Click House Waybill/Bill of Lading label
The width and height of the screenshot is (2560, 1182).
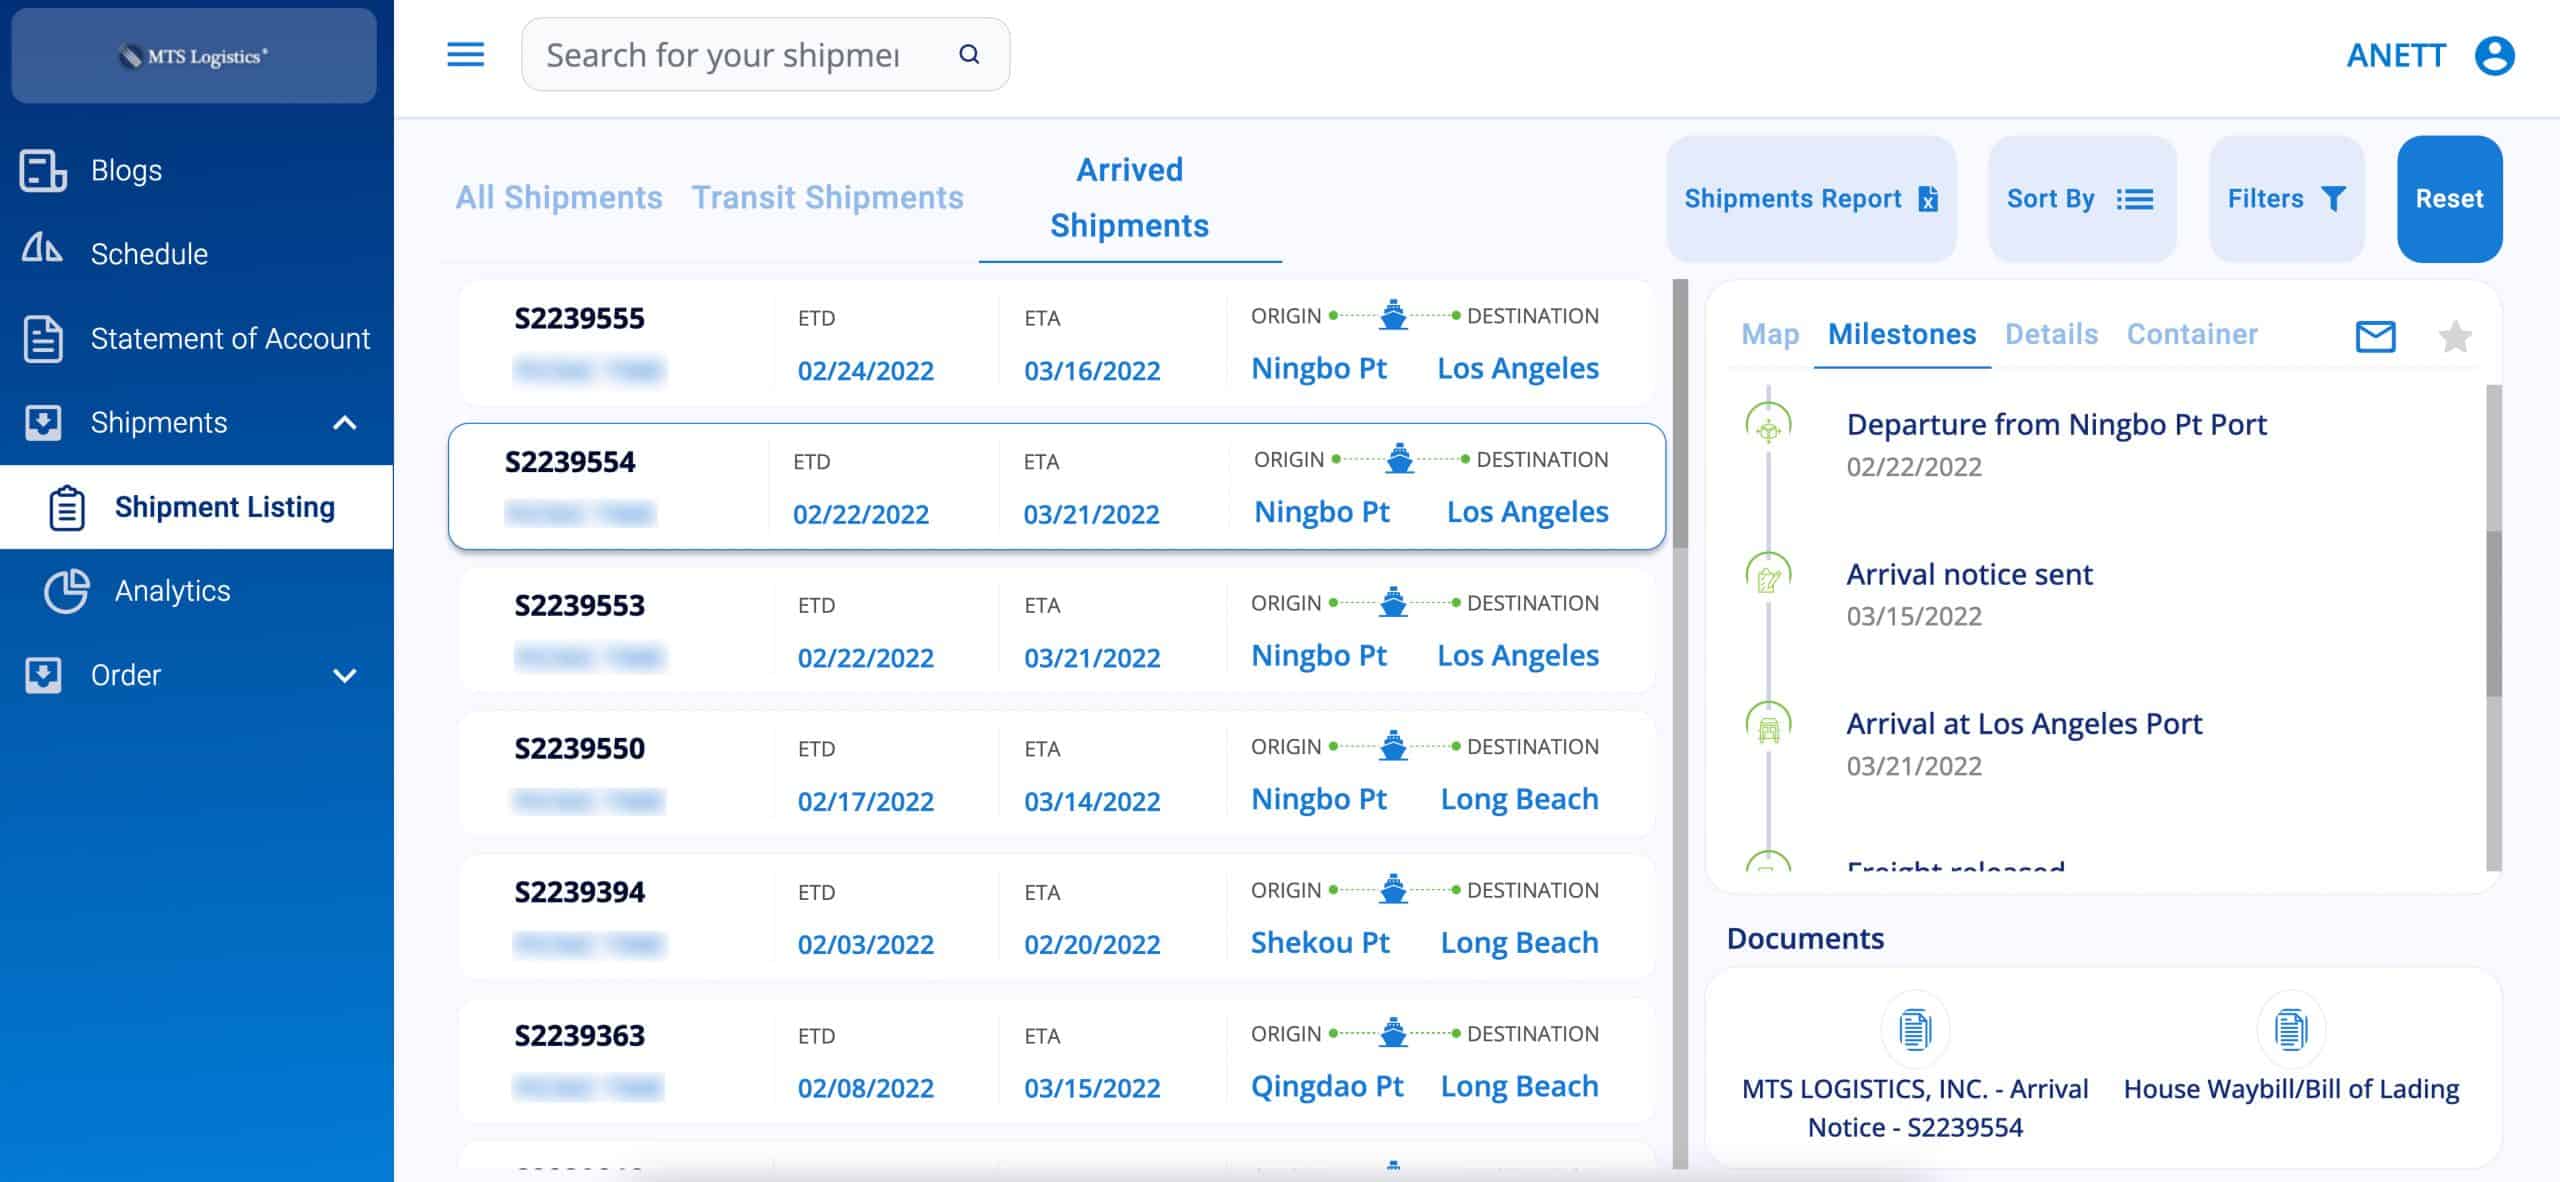pyautogui.click(x=2291, y=1089)
